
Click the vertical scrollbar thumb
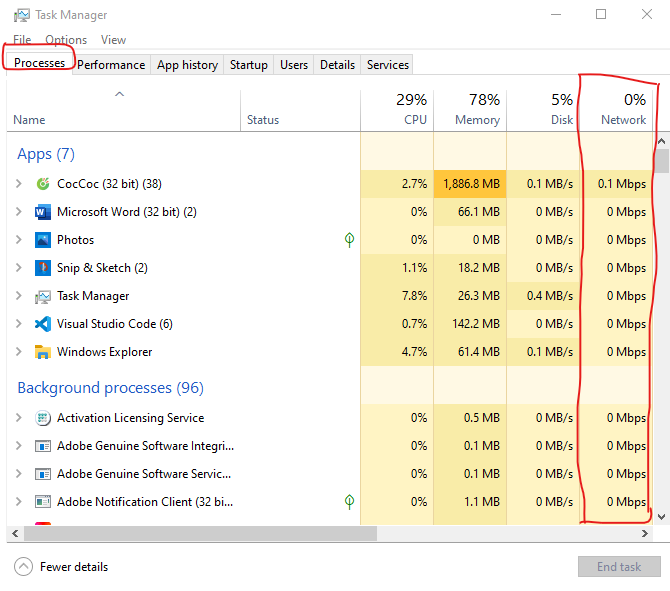(662, 160)
